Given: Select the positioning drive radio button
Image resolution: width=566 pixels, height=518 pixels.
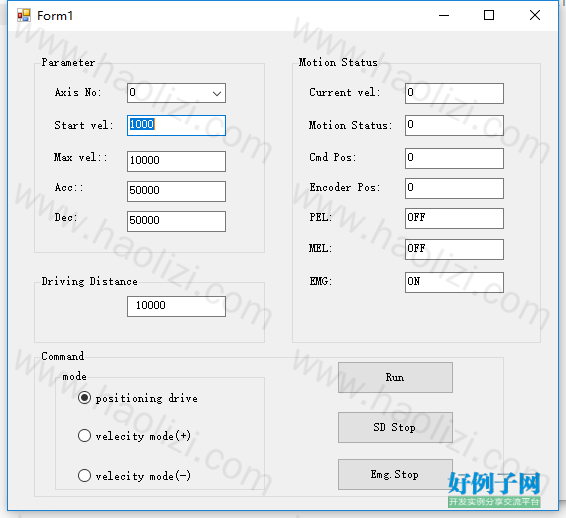Looking at the screenshot, I should pos(84,398).
